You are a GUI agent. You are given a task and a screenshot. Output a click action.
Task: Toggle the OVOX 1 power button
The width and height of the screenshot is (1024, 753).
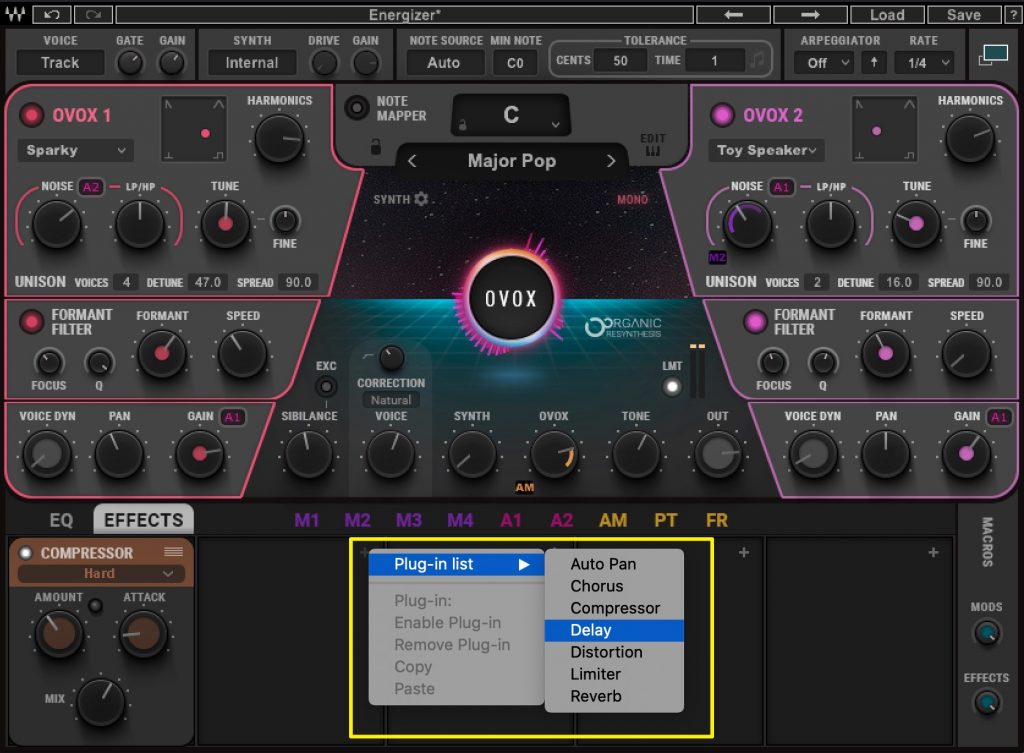coord(31,115)
